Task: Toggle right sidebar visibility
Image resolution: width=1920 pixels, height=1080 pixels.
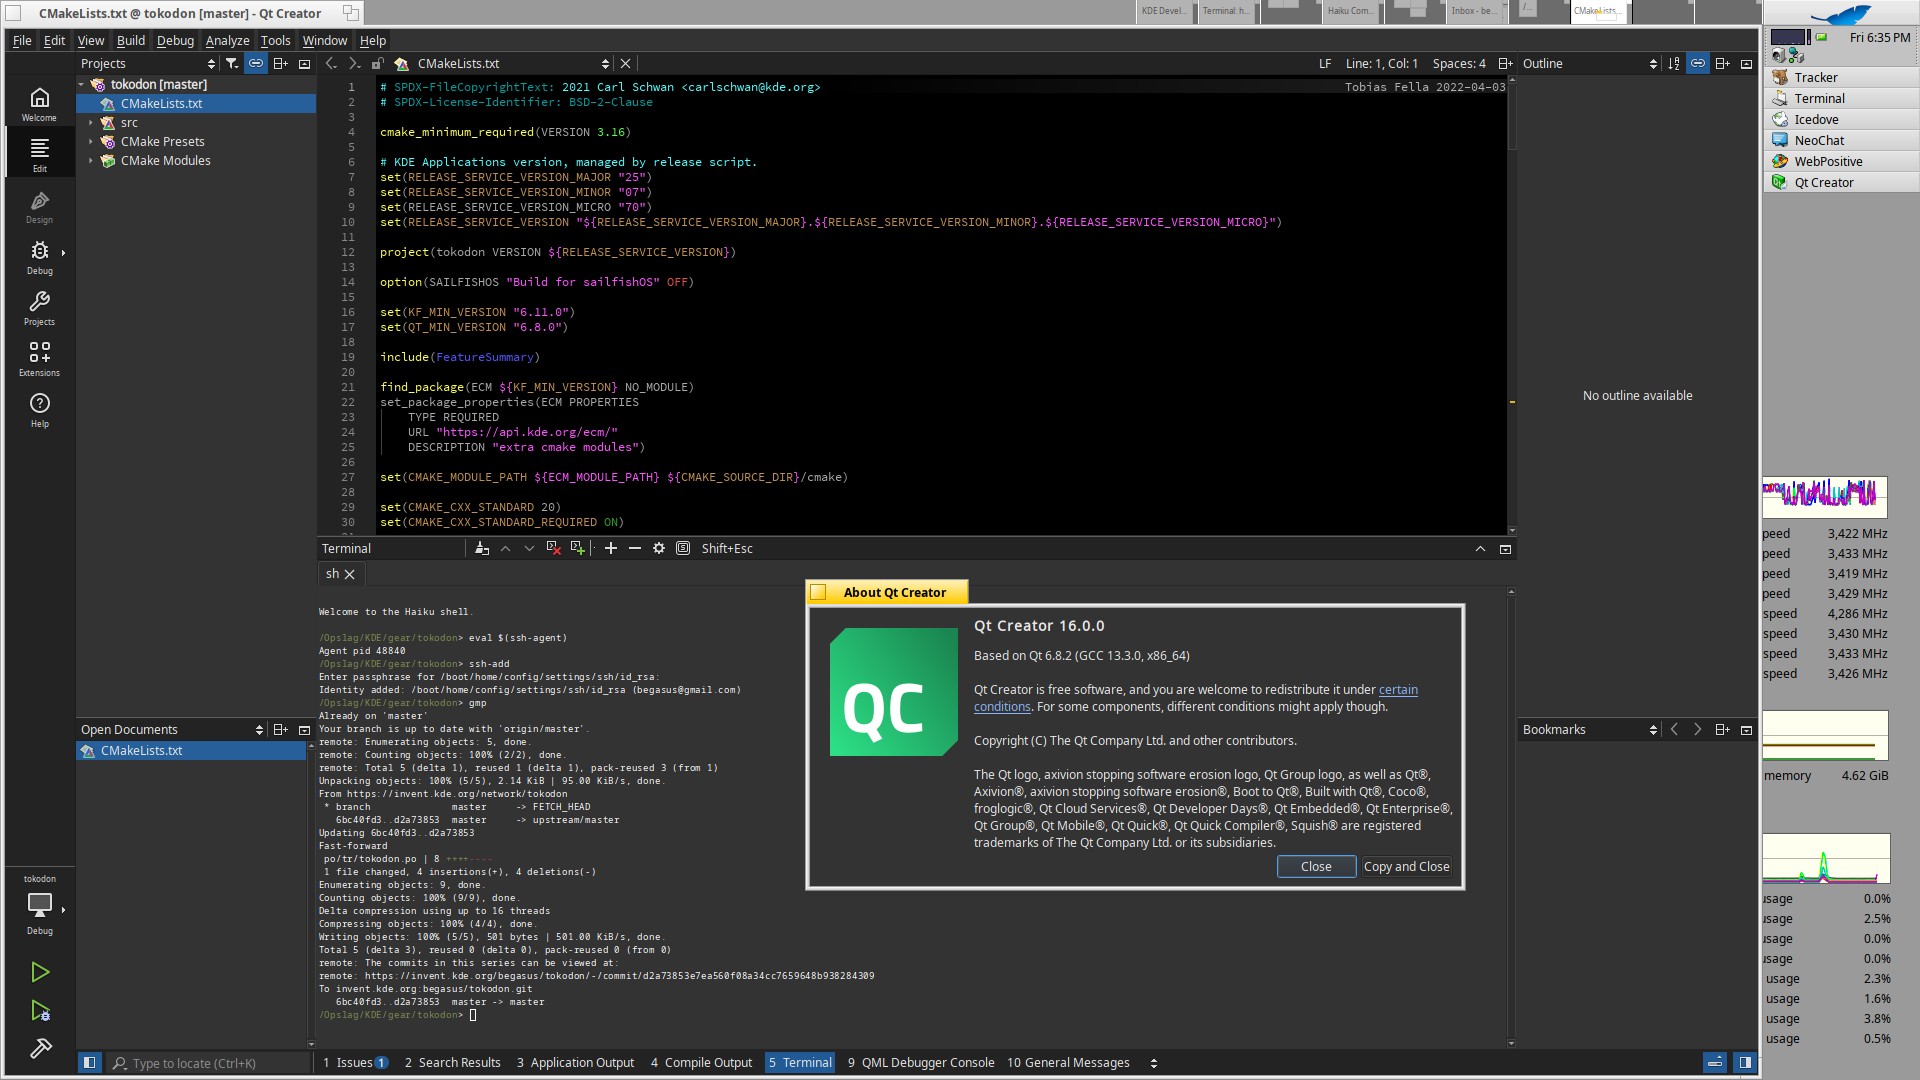Action: tap(1745, 1062)
